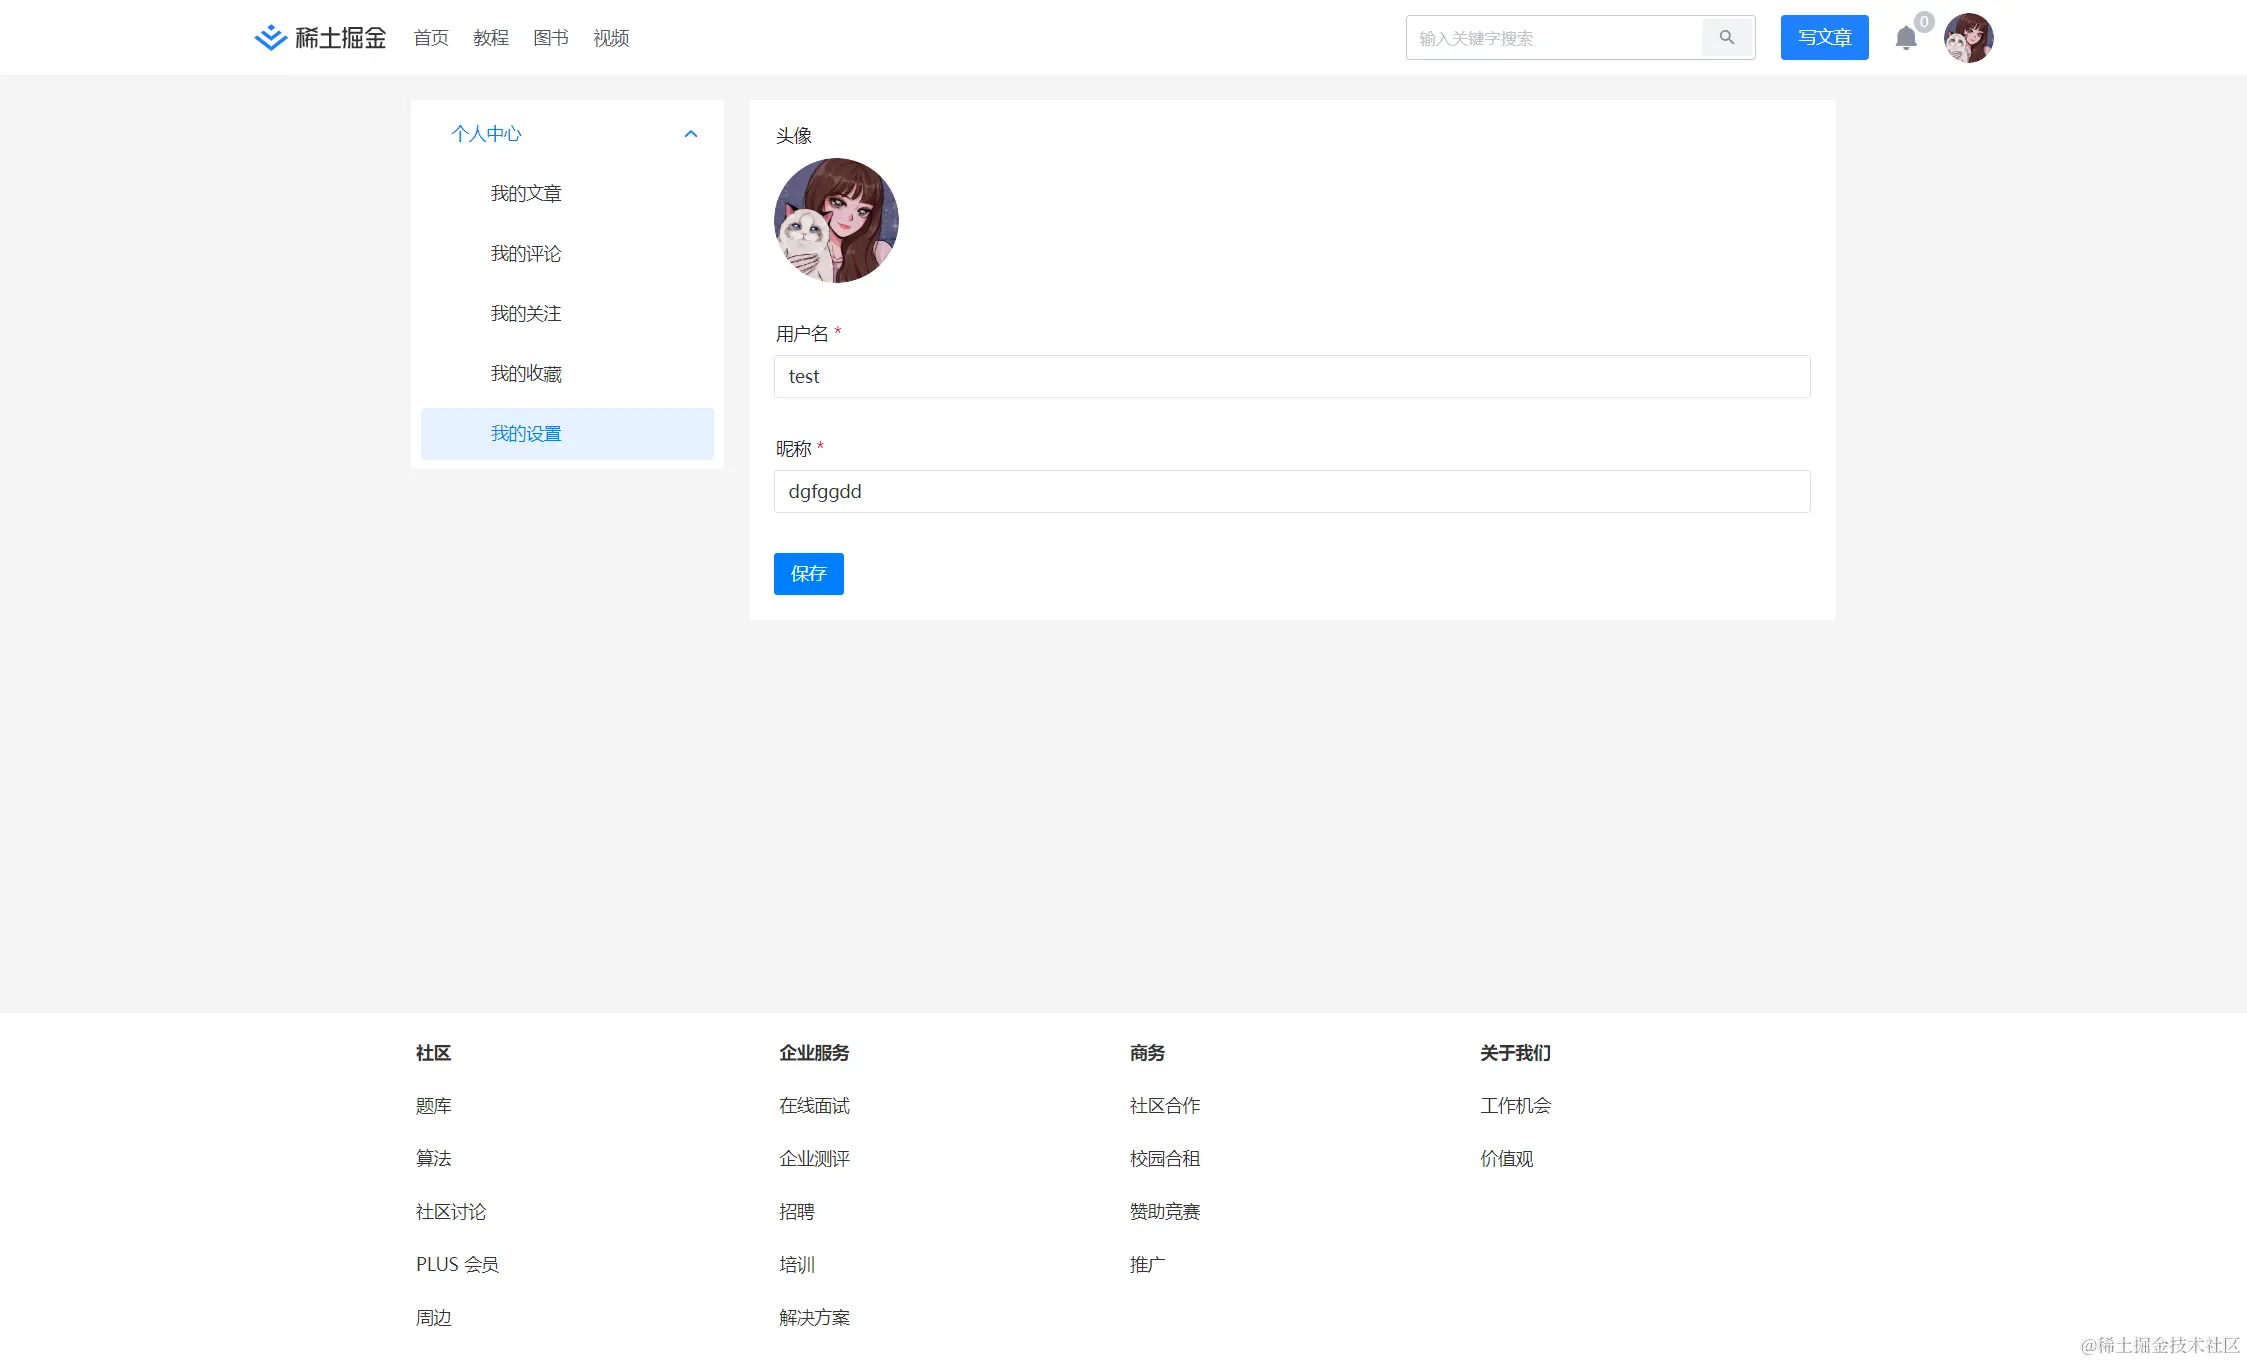This screenshot has width=2247, height=1362.
Task: Click the 写文章 button
Action: (x=1824, y=37)
